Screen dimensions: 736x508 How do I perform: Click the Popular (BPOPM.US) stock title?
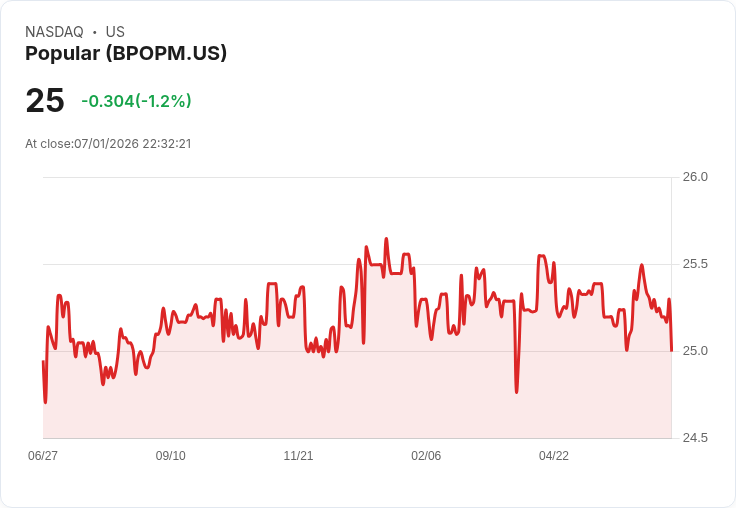click(126, 54)
